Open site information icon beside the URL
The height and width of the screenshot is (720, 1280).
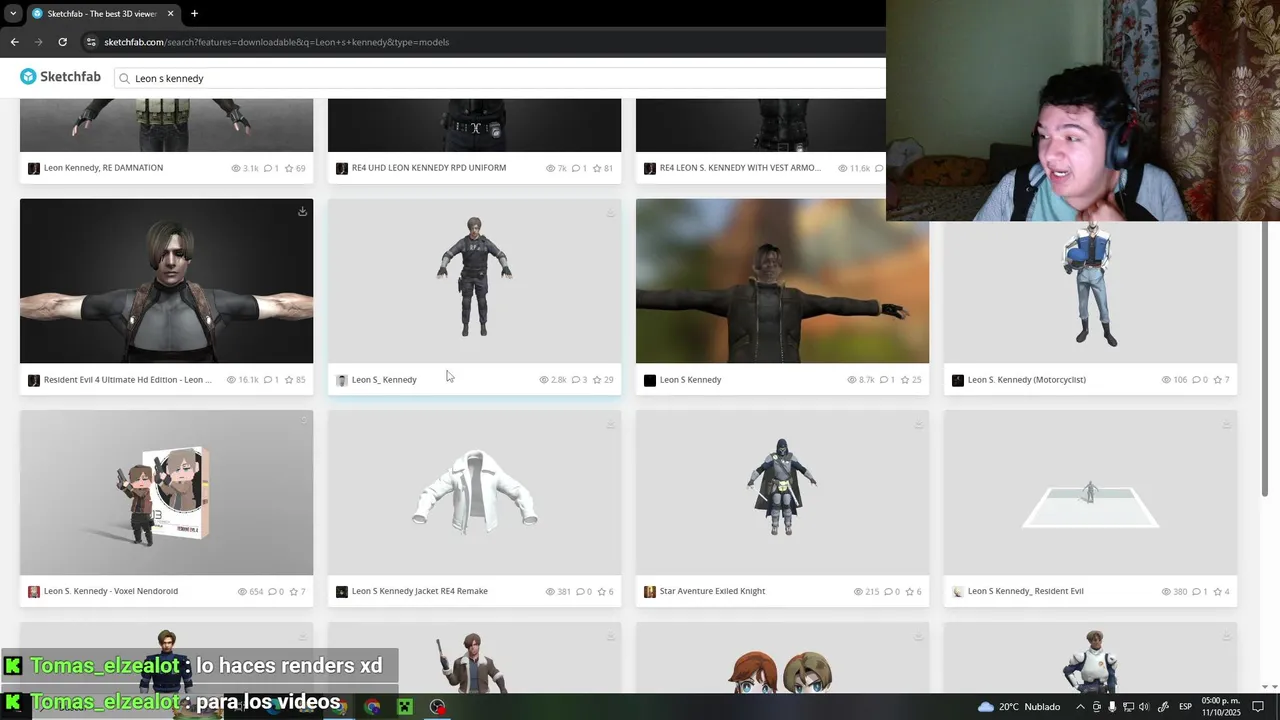click(x=91, y=42)
